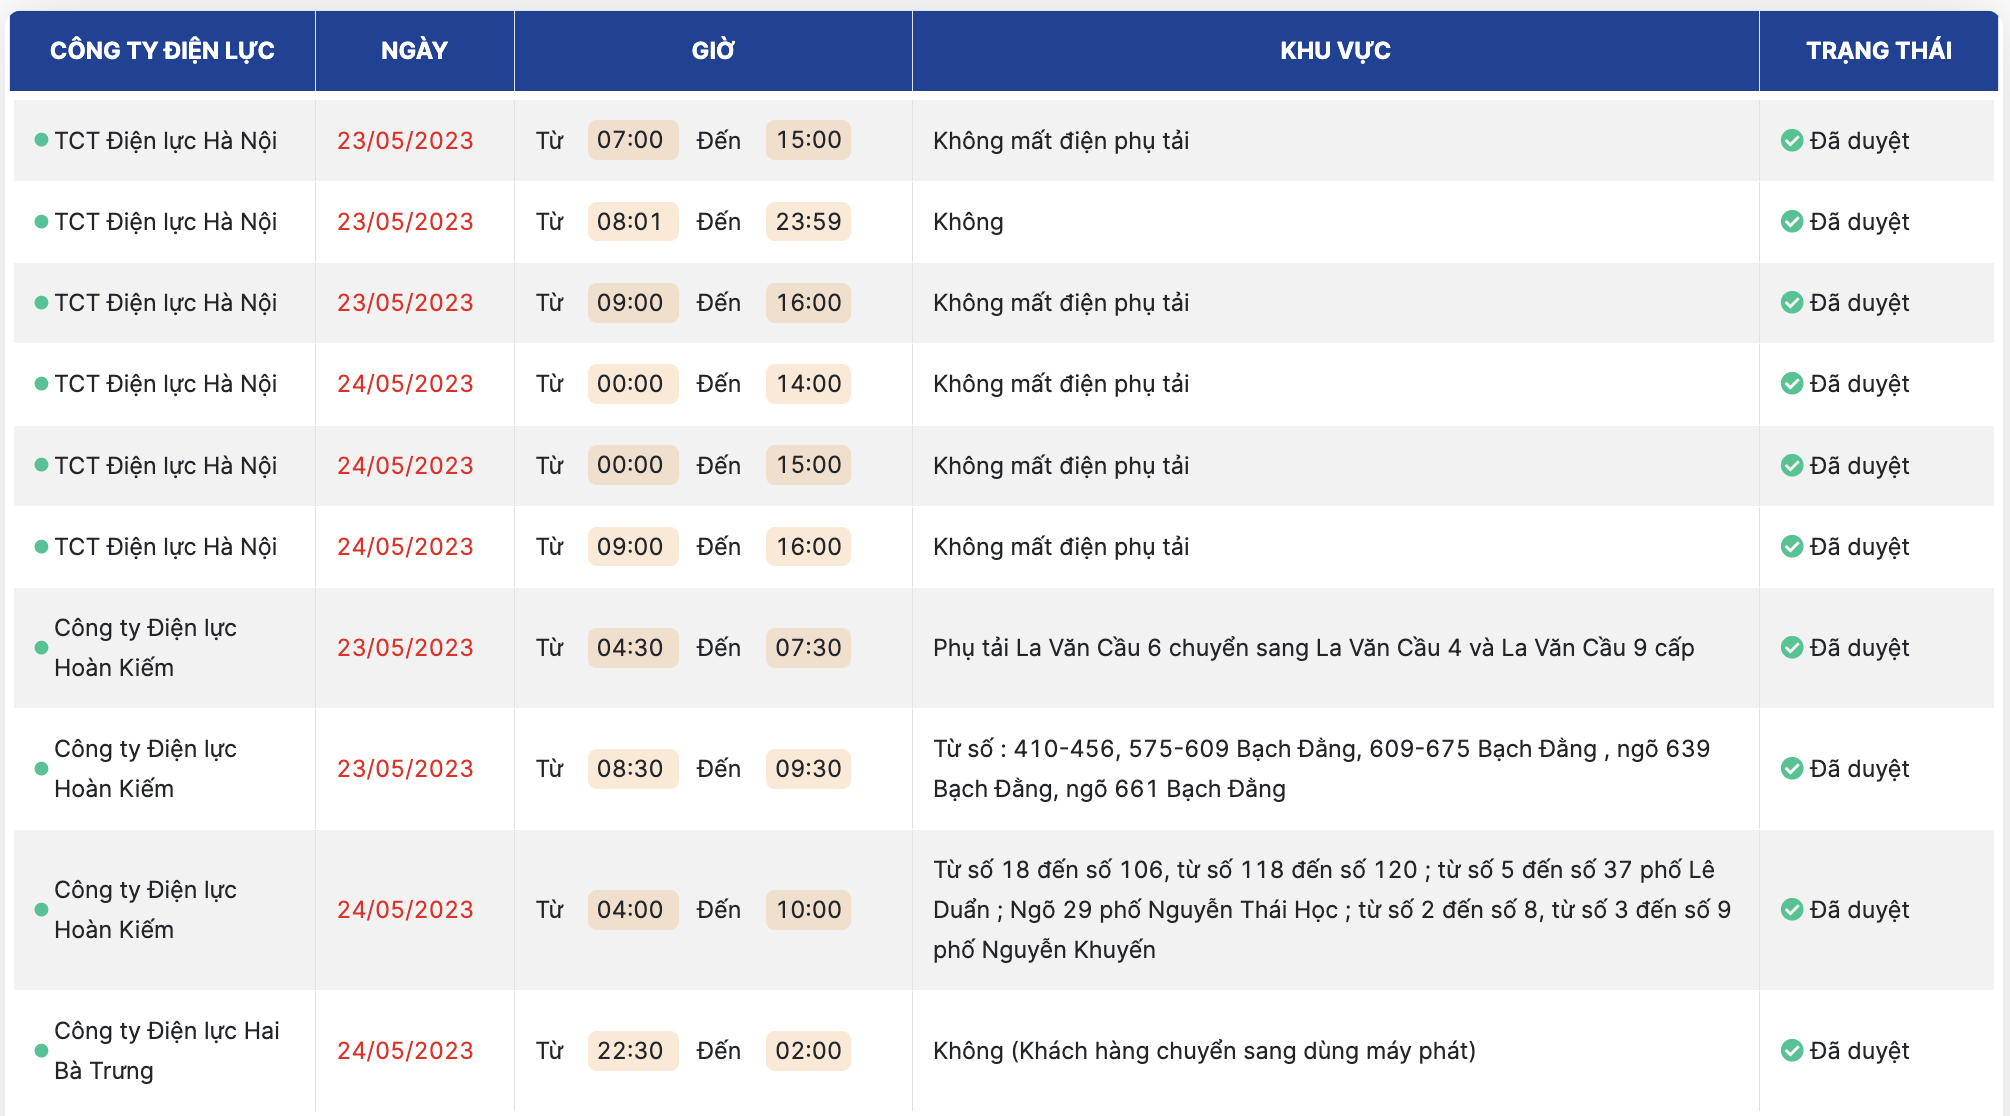Click the area cell reading only 'Không'
This screenshot has height=1116, width=2010.
click(968, 221)
